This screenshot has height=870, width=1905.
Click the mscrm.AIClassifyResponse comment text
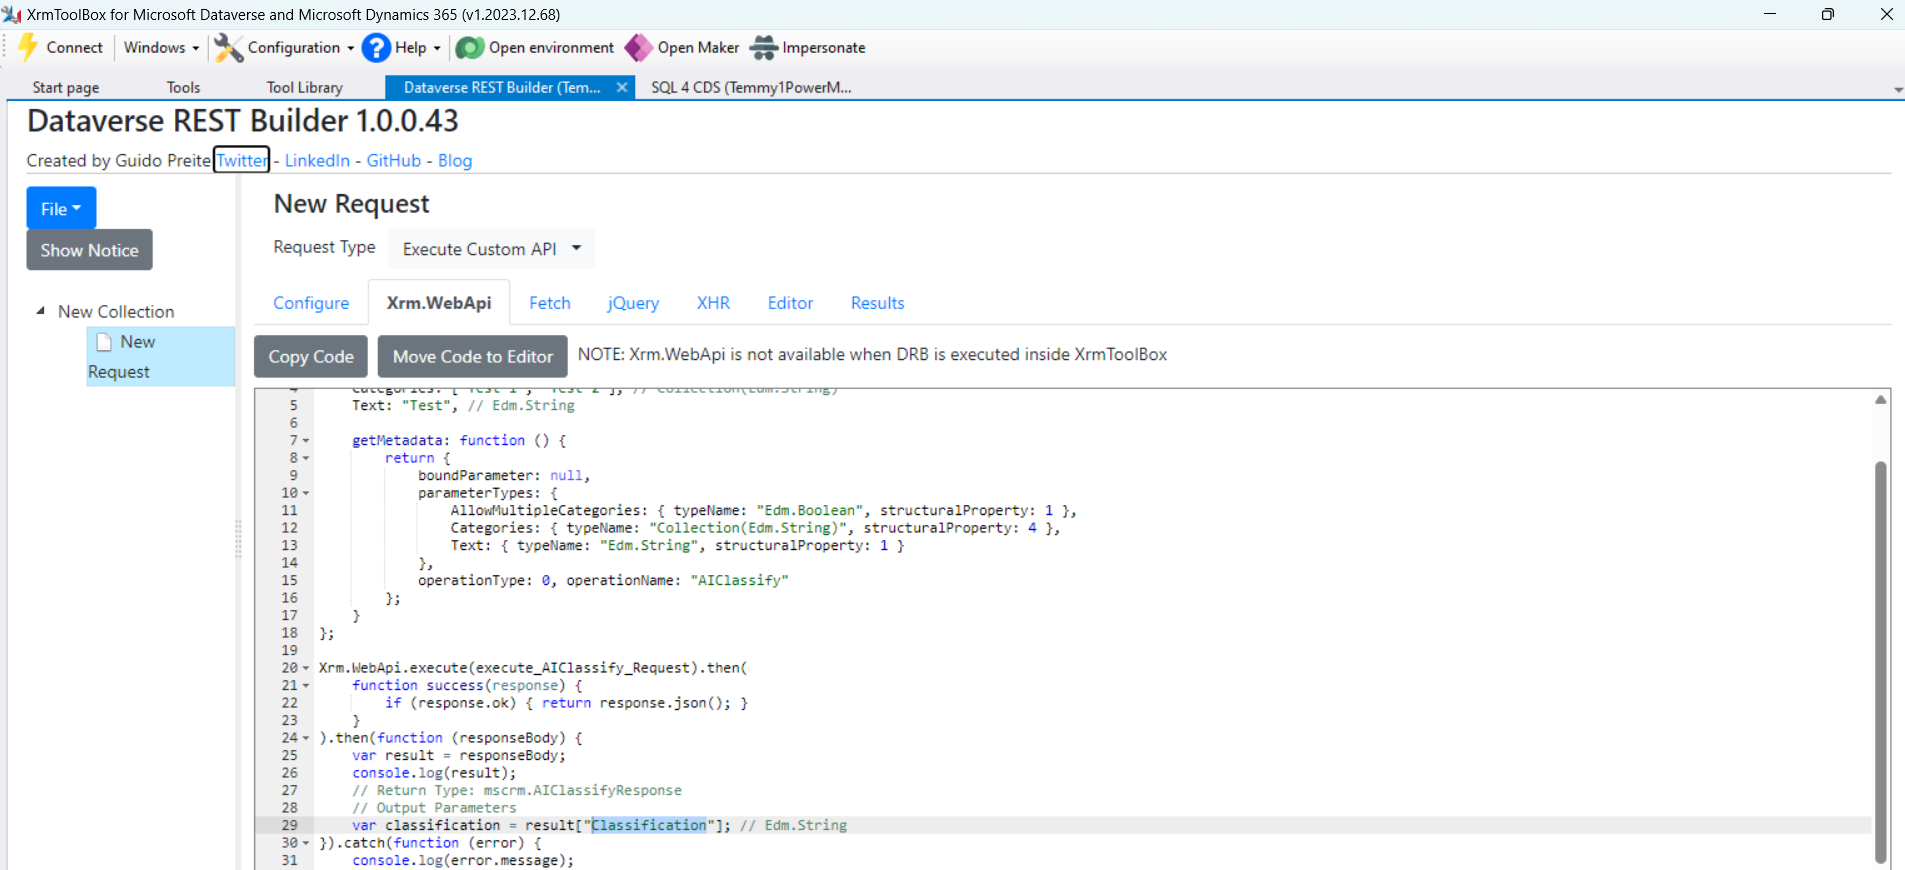[582, 790]
